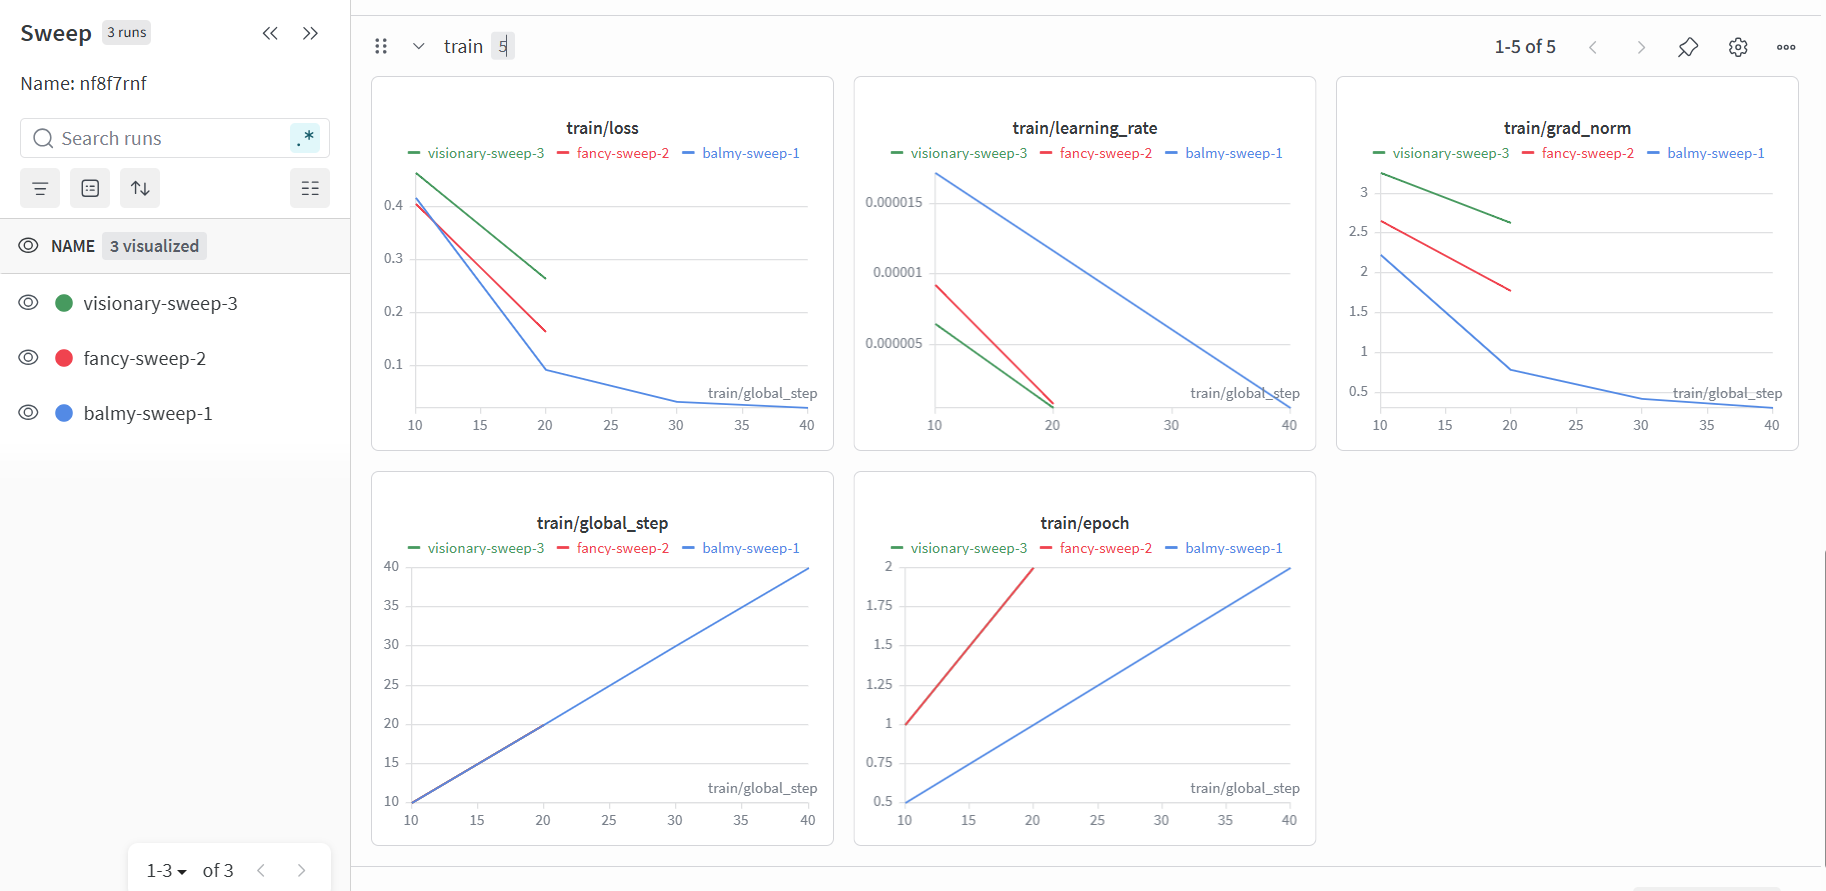Open the columns layout icon
This screenshot has width=1826, height=891.
point(310,188)
